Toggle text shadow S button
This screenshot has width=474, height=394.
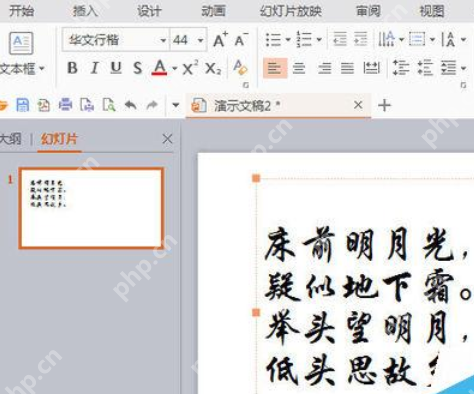[137, 68]
